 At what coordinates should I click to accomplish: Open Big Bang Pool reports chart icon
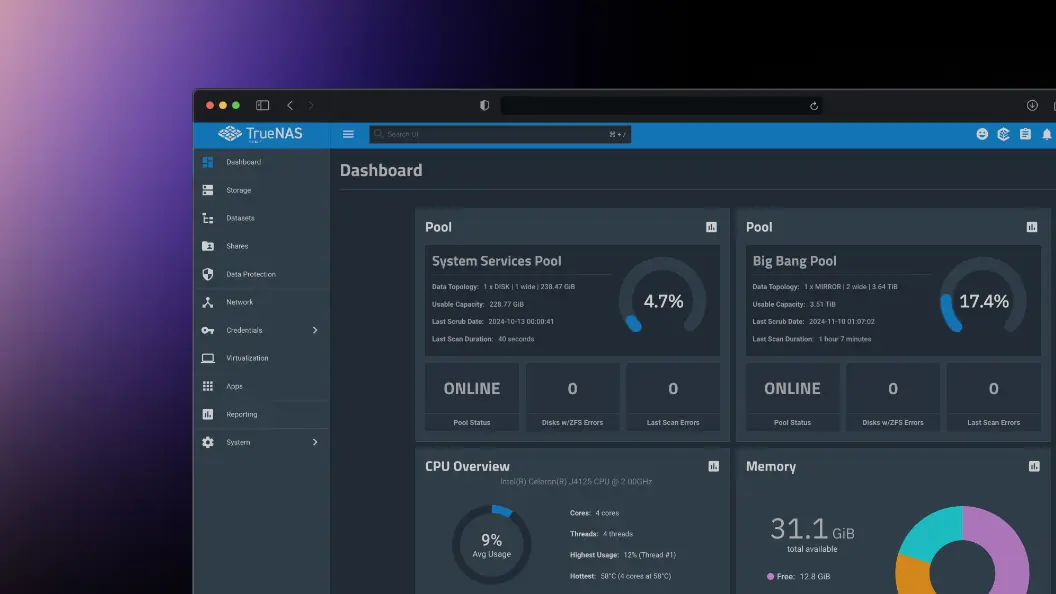click(1032, 227)
